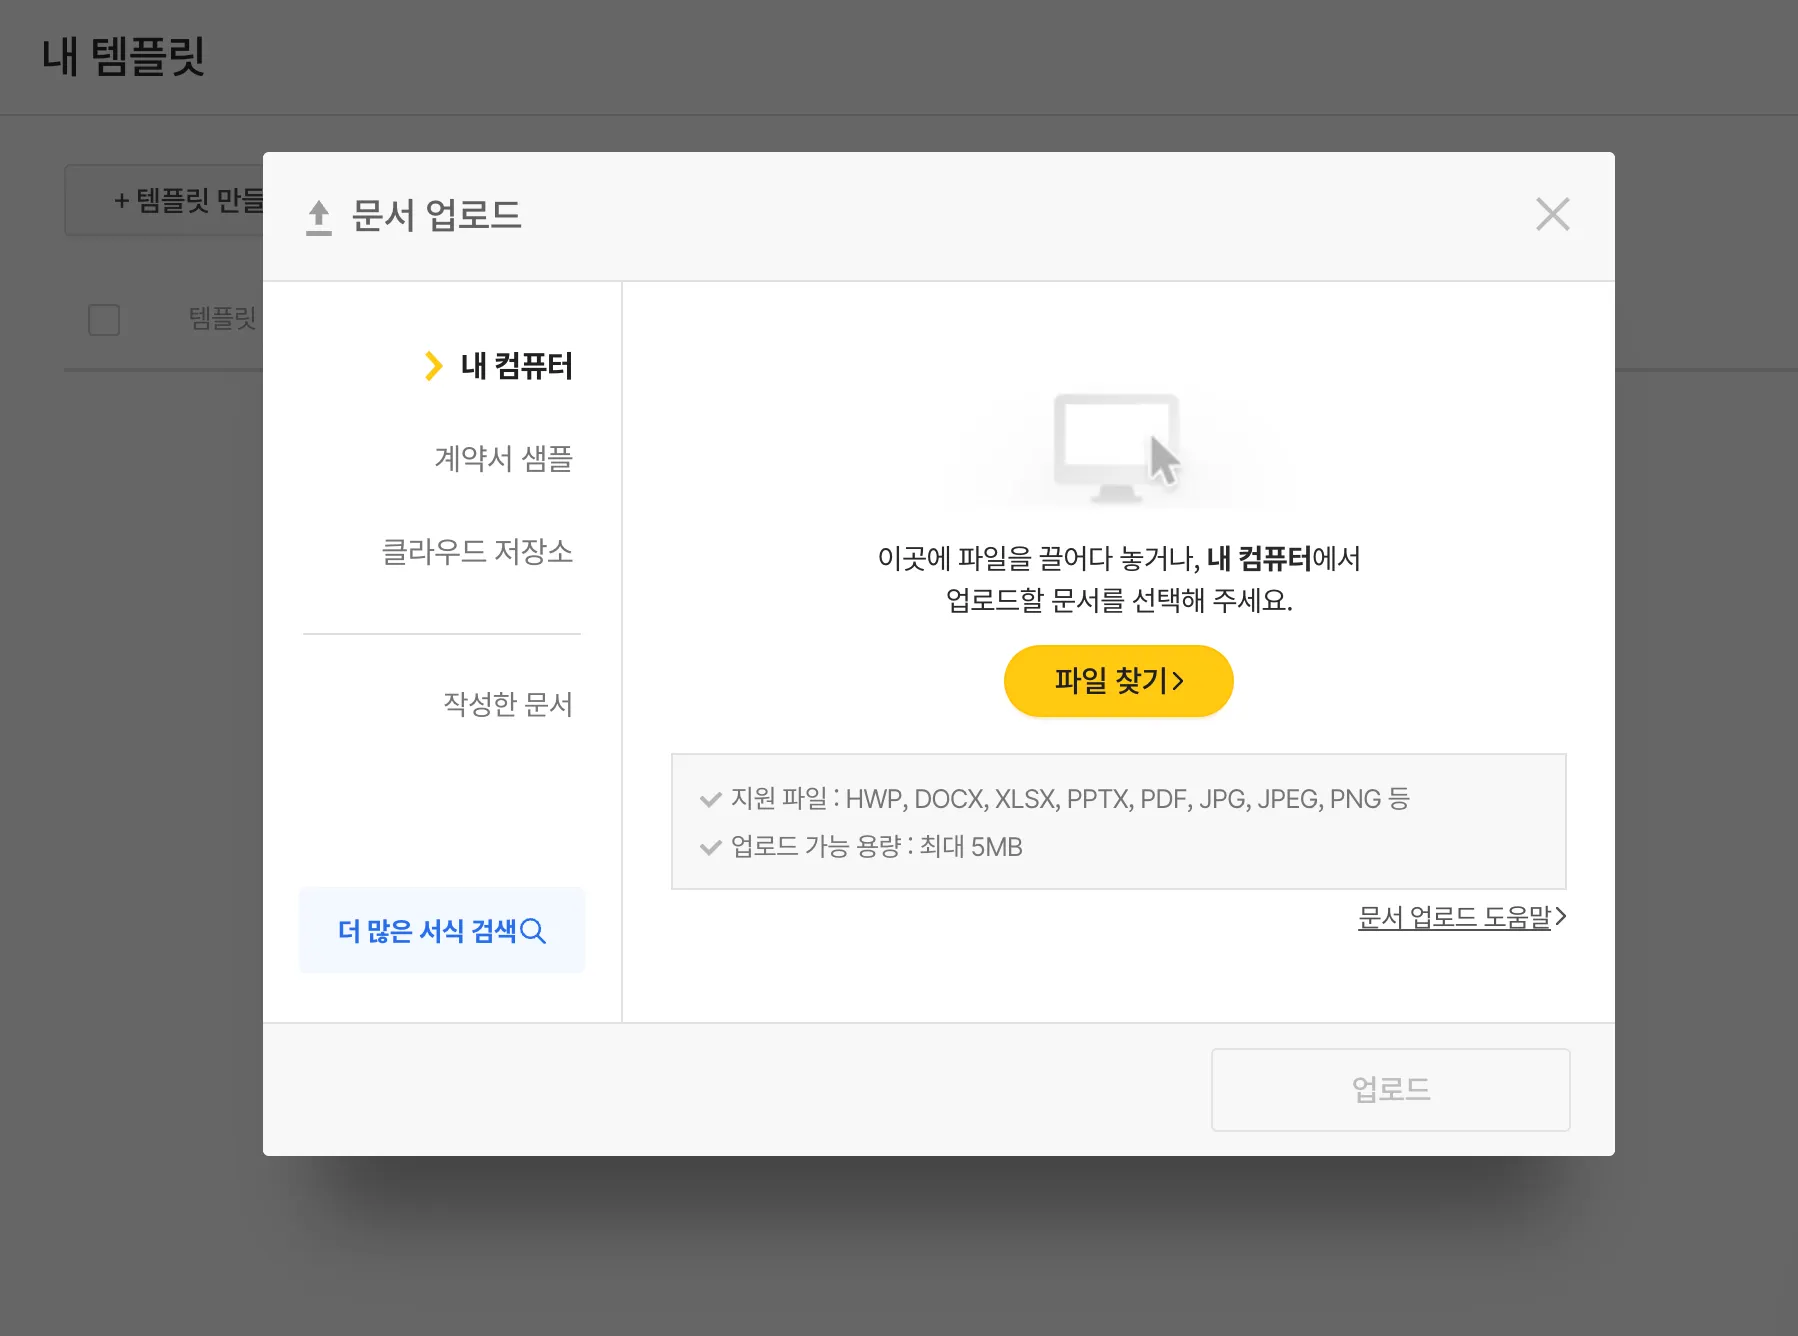The width and height of the screenshot is (1798, 1336).
Task: Click the 지원 파일 formats text
Action: click(x=1070, y=799)
